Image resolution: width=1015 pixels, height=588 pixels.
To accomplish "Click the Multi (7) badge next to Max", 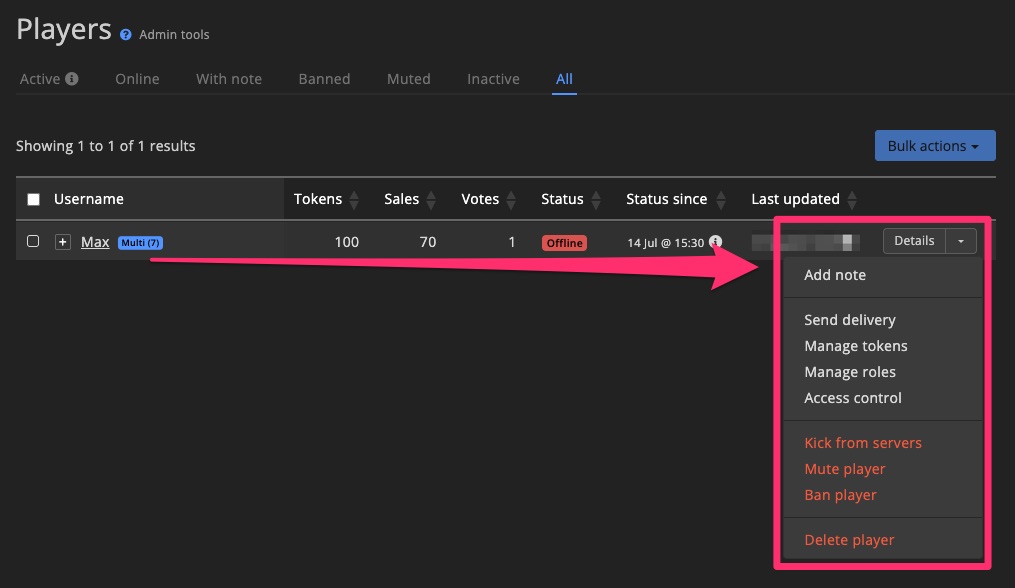I will click(x=138, y=242).
